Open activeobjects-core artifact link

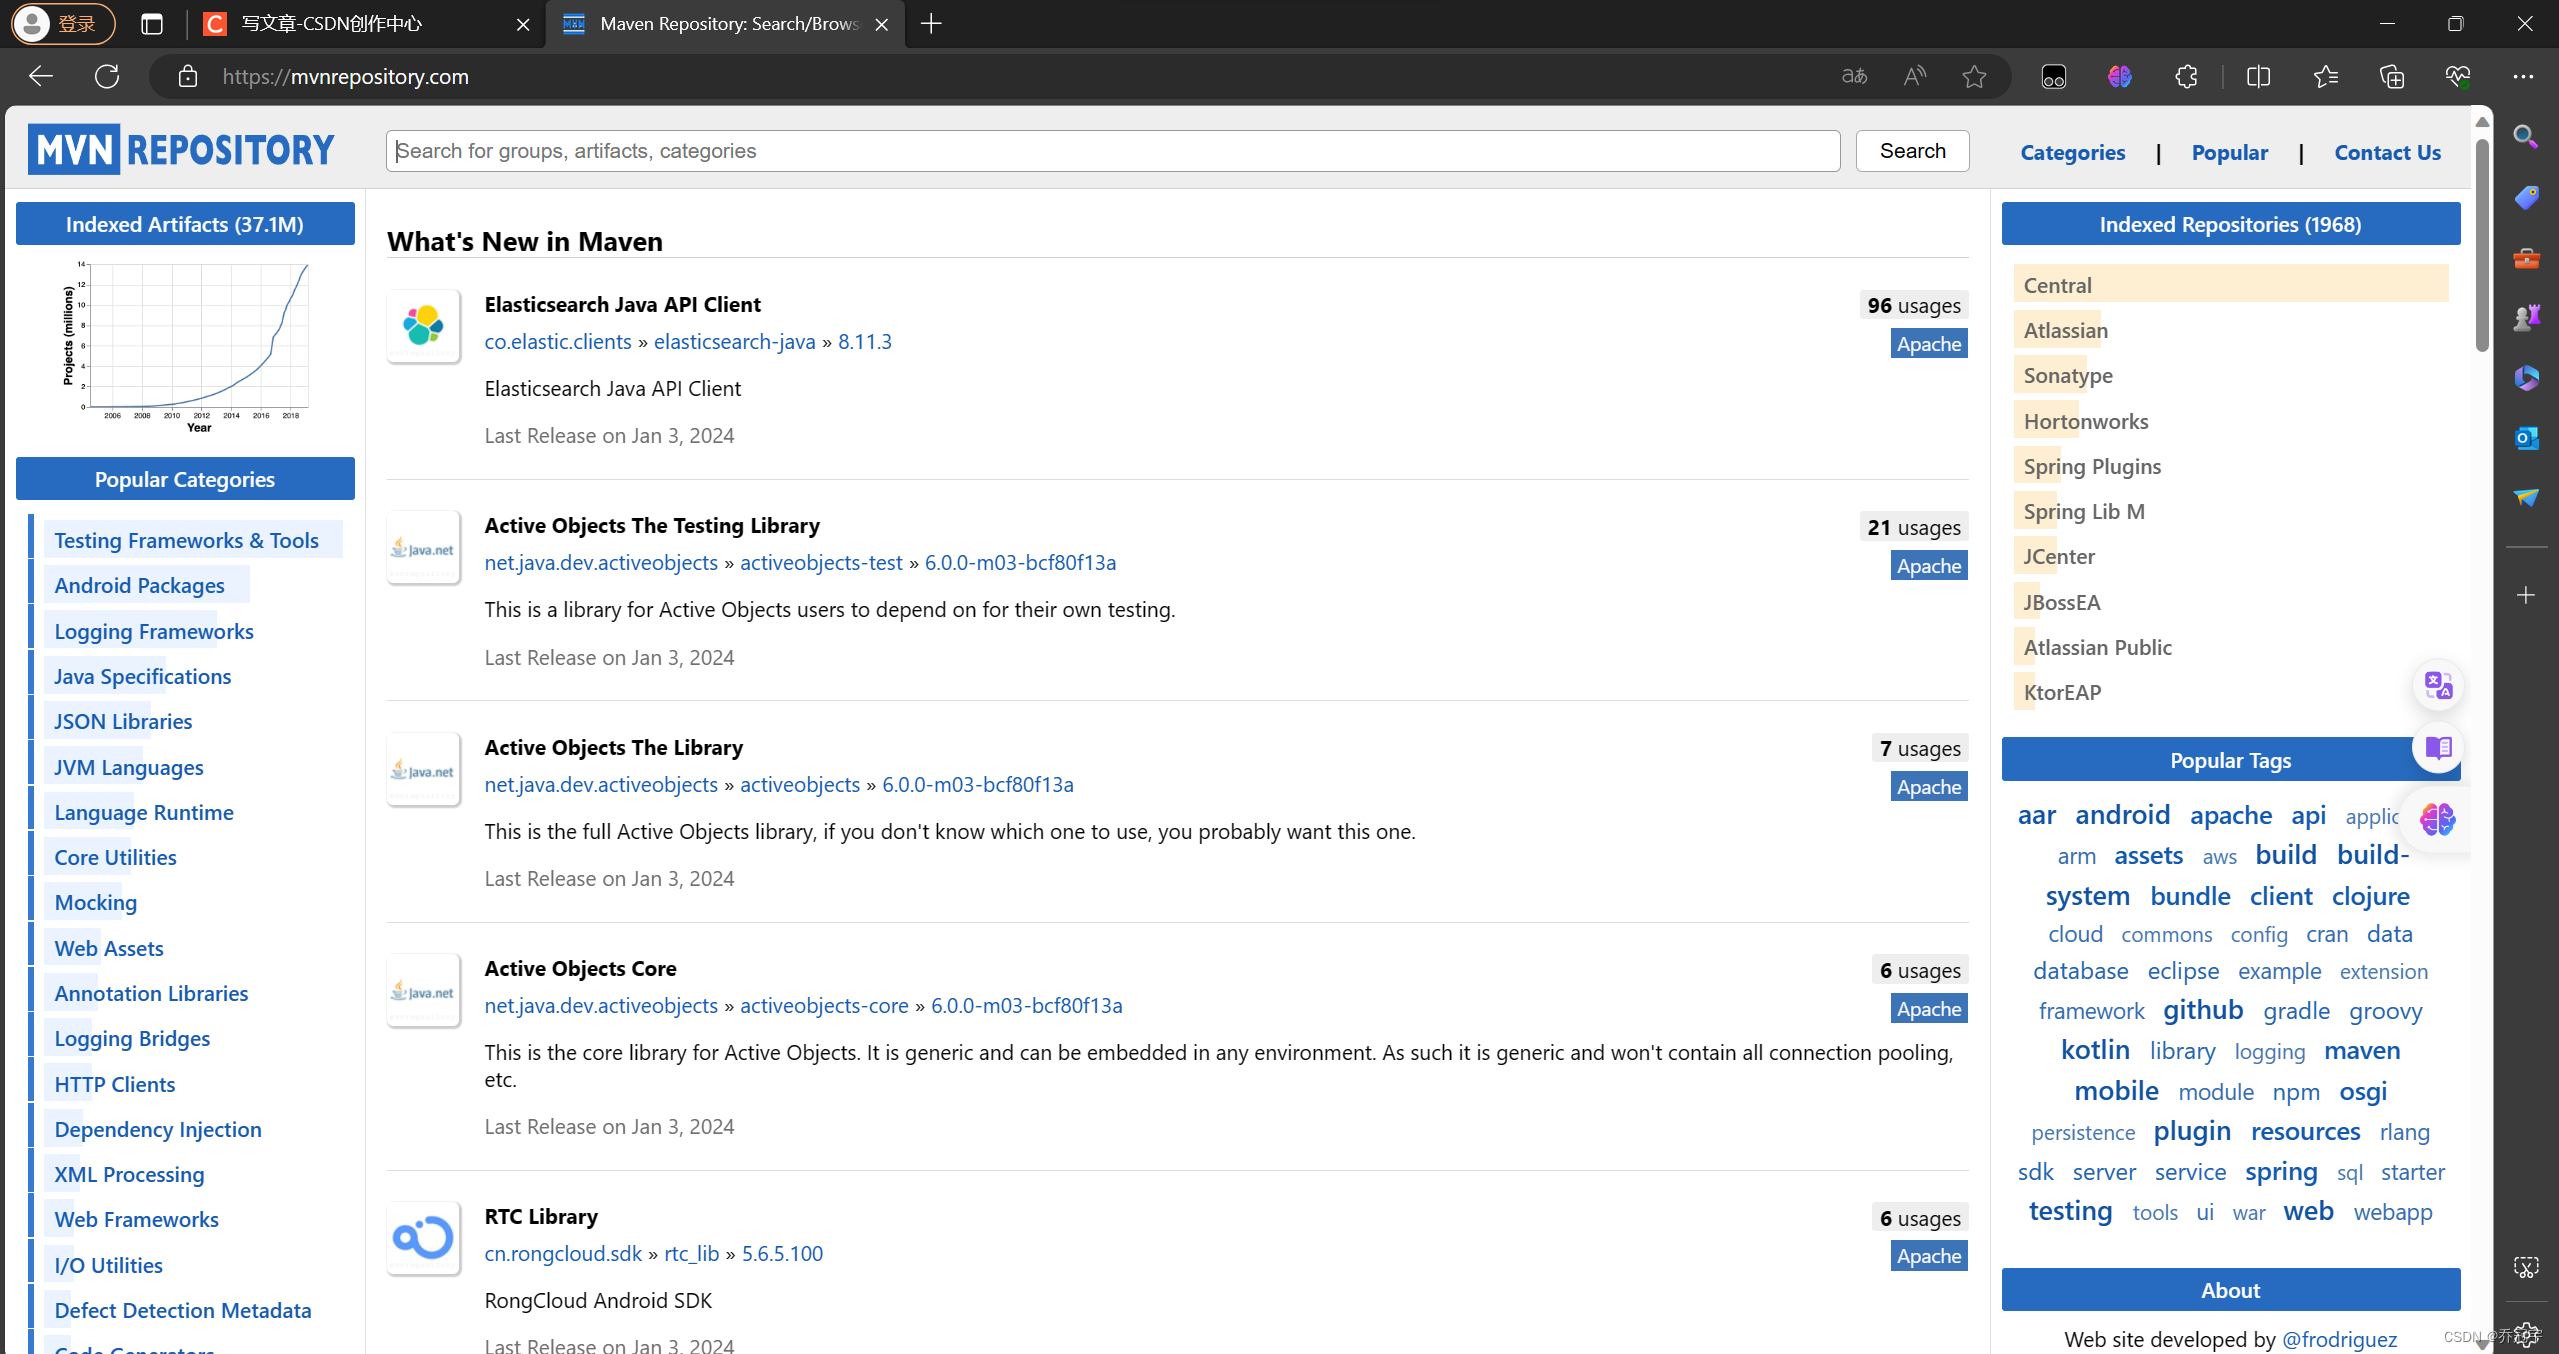(x=824, y=1005)
